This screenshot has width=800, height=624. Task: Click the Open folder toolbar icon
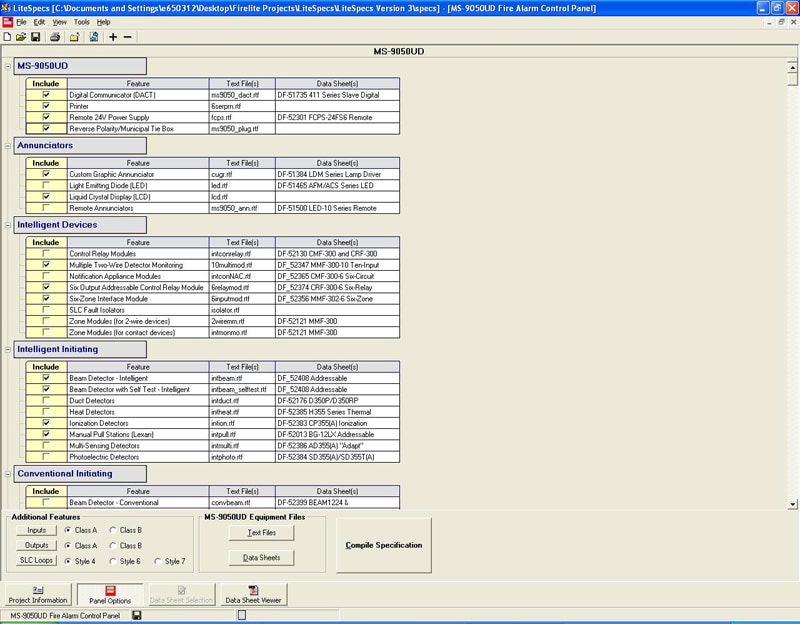(21, 37)
